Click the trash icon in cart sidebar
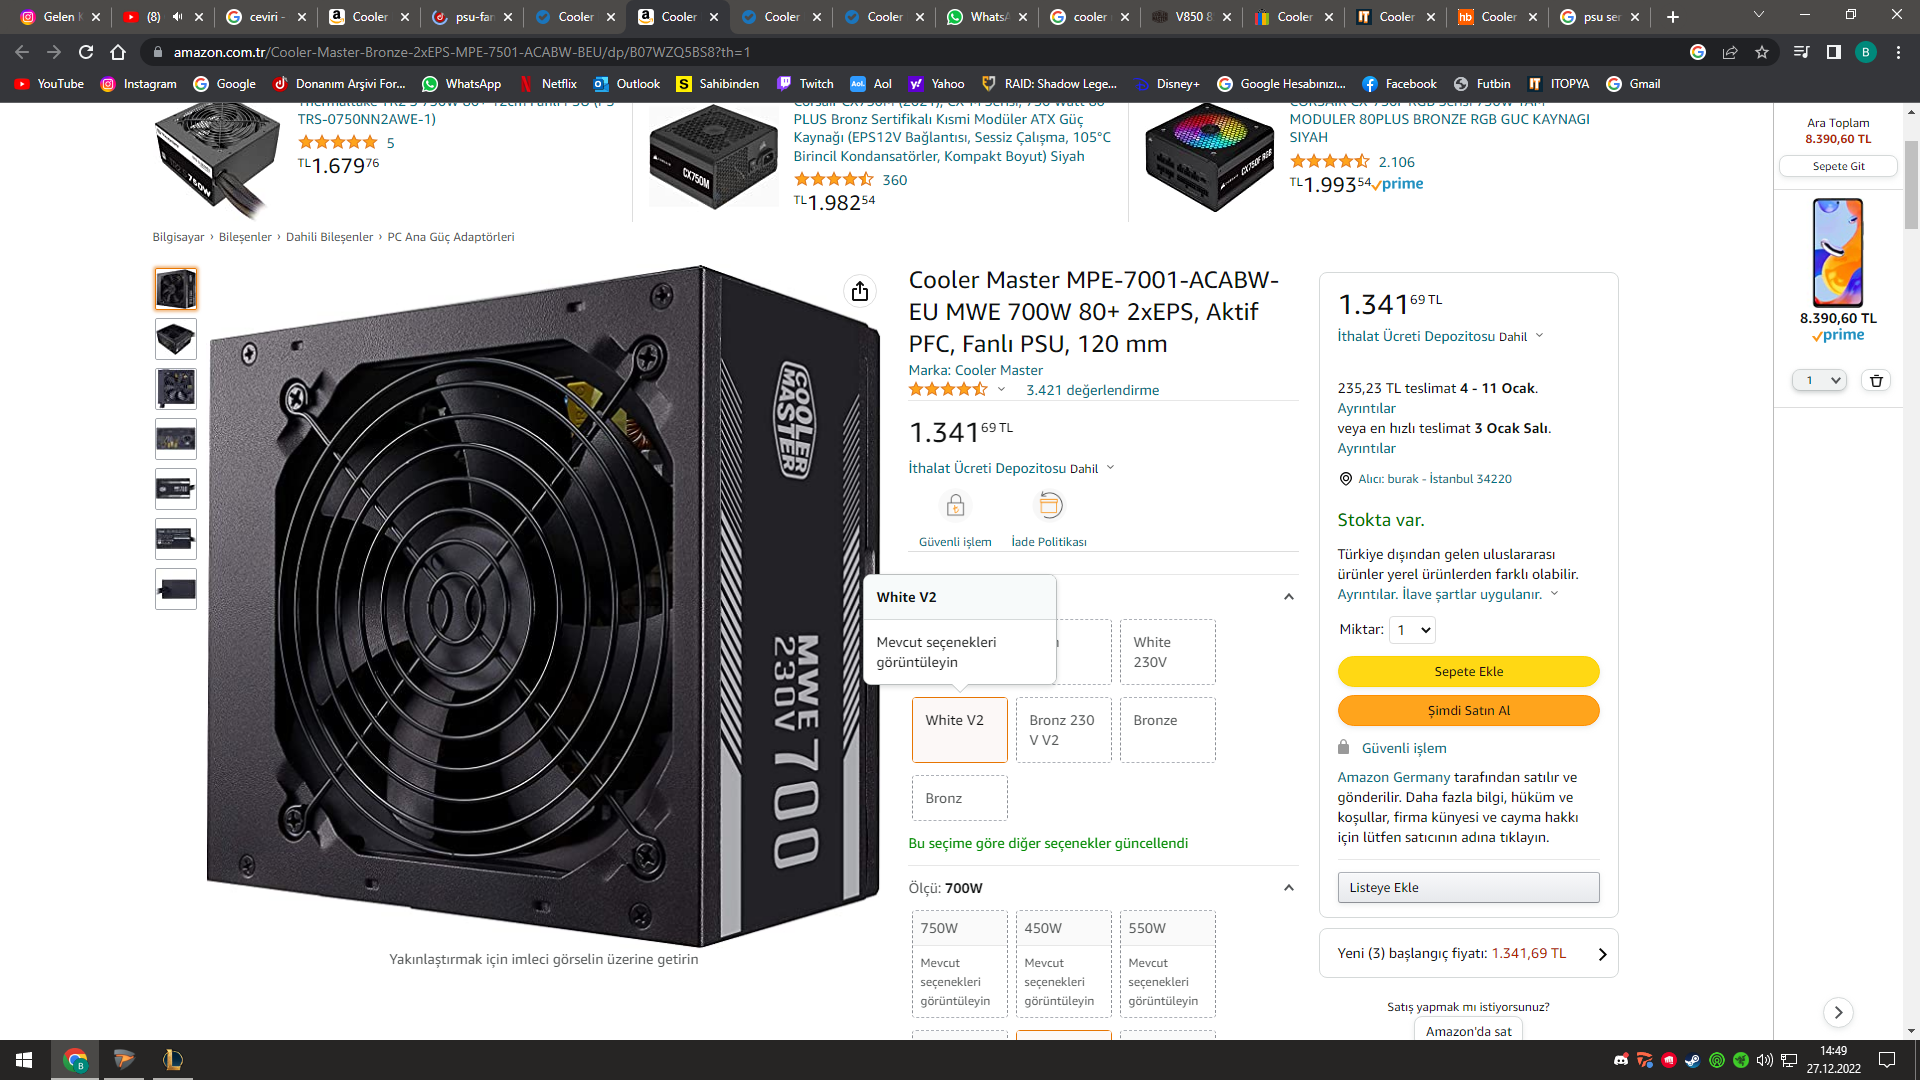Viewport: 1920px width, 1080px height. (1876, 380)
